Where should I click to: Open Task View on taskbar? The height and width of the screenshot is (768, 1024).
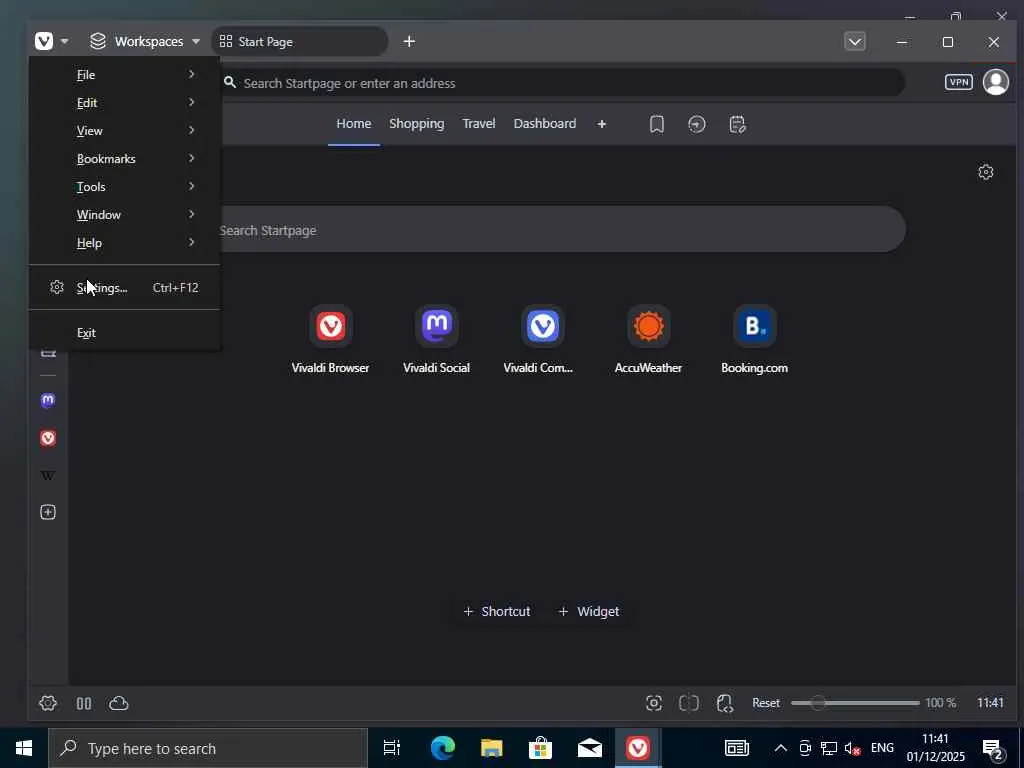[392, 748]
